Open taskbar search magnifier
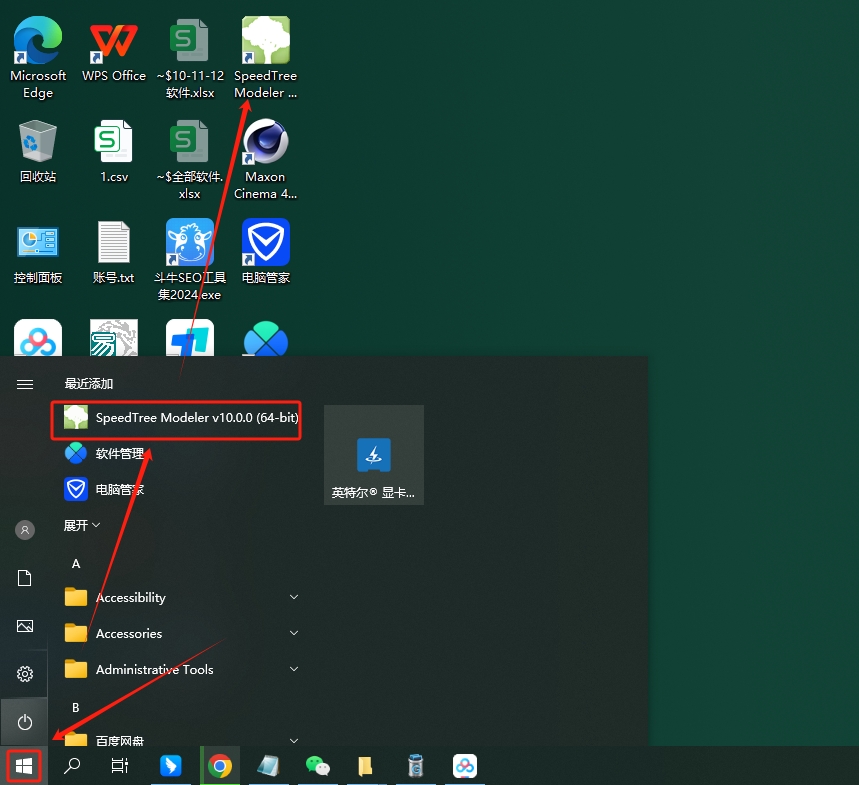Viewport: 859px width, 785px height. point(72,765)
